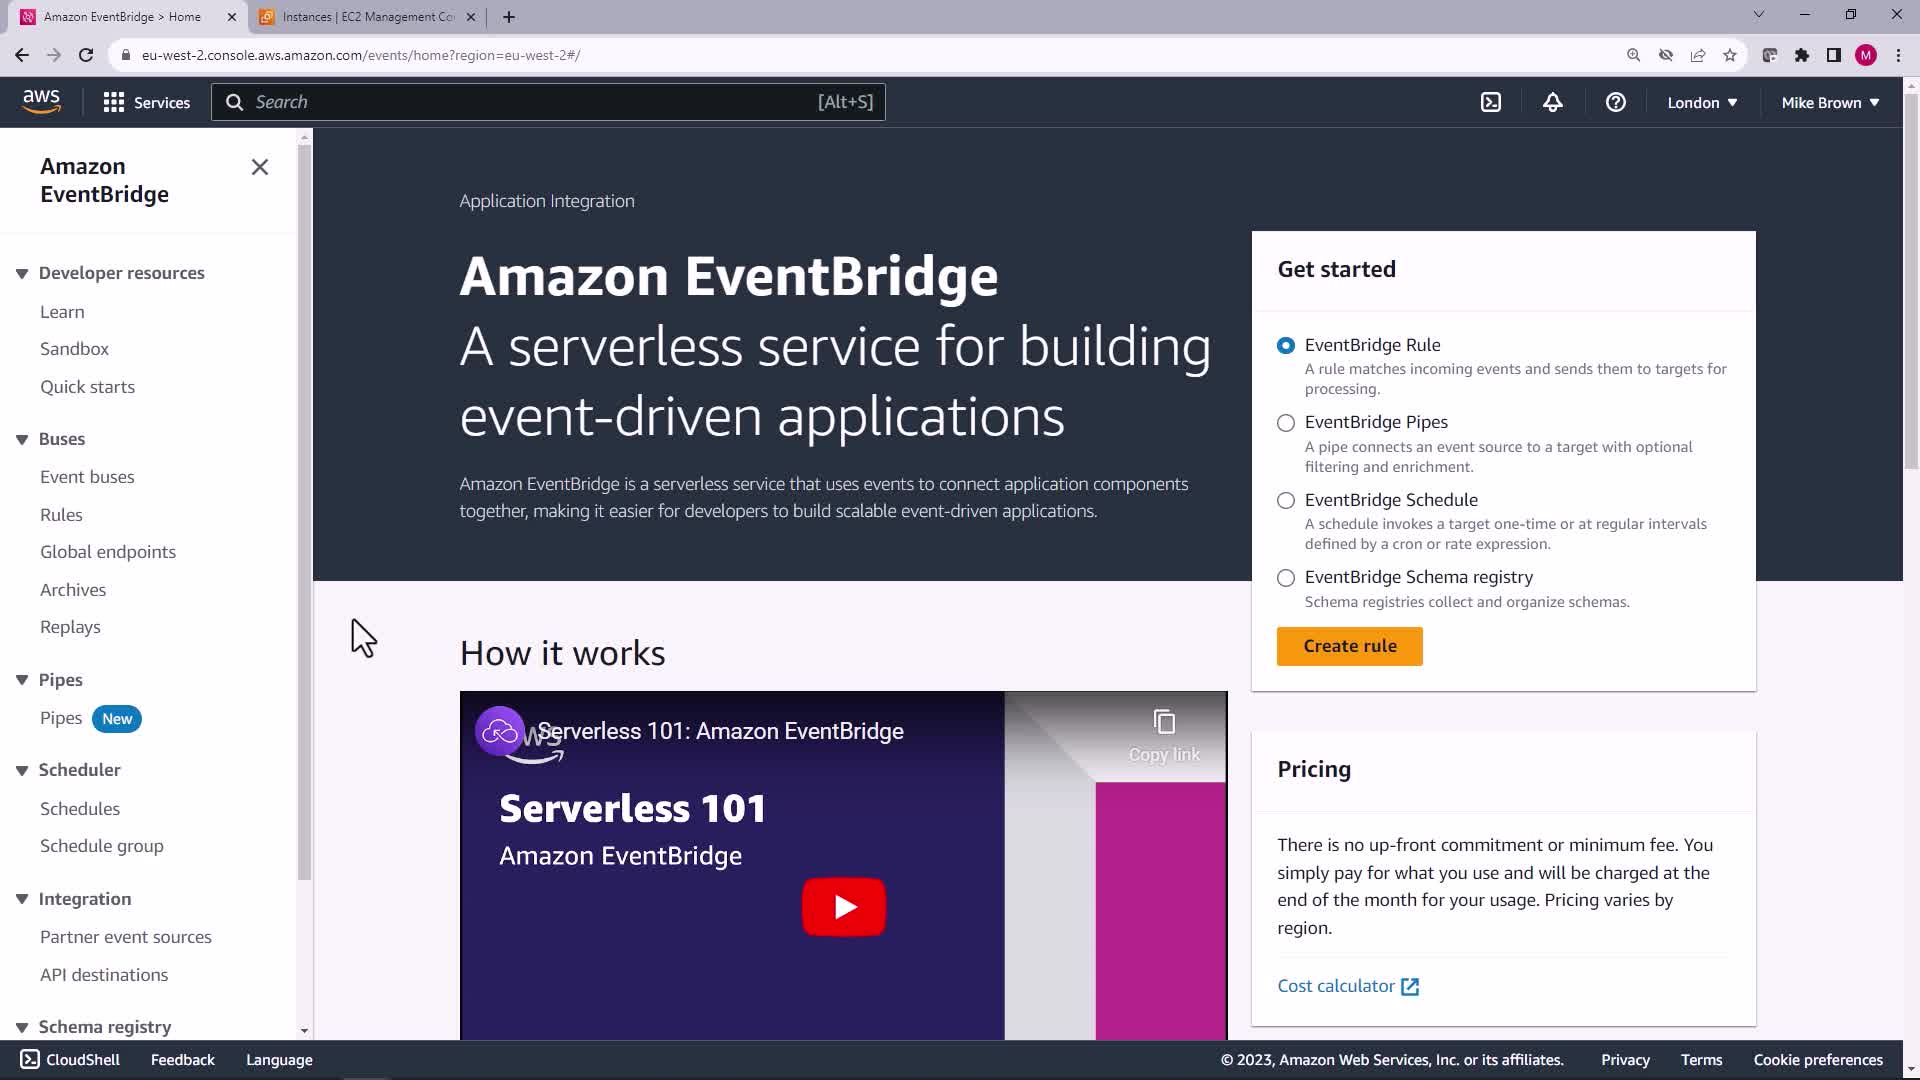Select the EventBridge Schedule radio option

(1286, 500)
